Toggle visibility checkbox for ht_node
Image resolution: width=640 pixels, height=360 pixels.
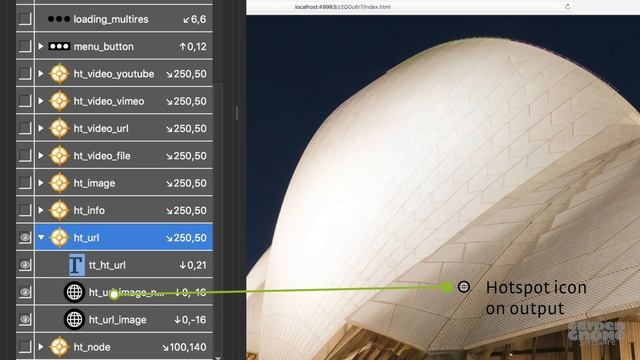25,347
